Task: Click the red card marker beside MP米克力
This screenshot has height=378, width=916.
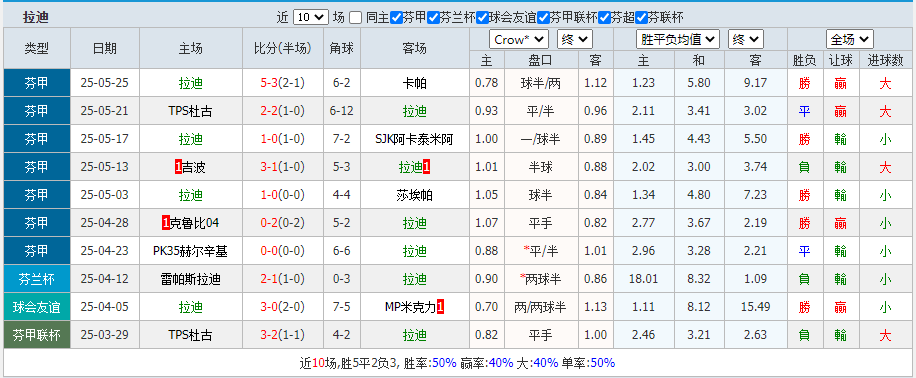Action: point(440,307)
